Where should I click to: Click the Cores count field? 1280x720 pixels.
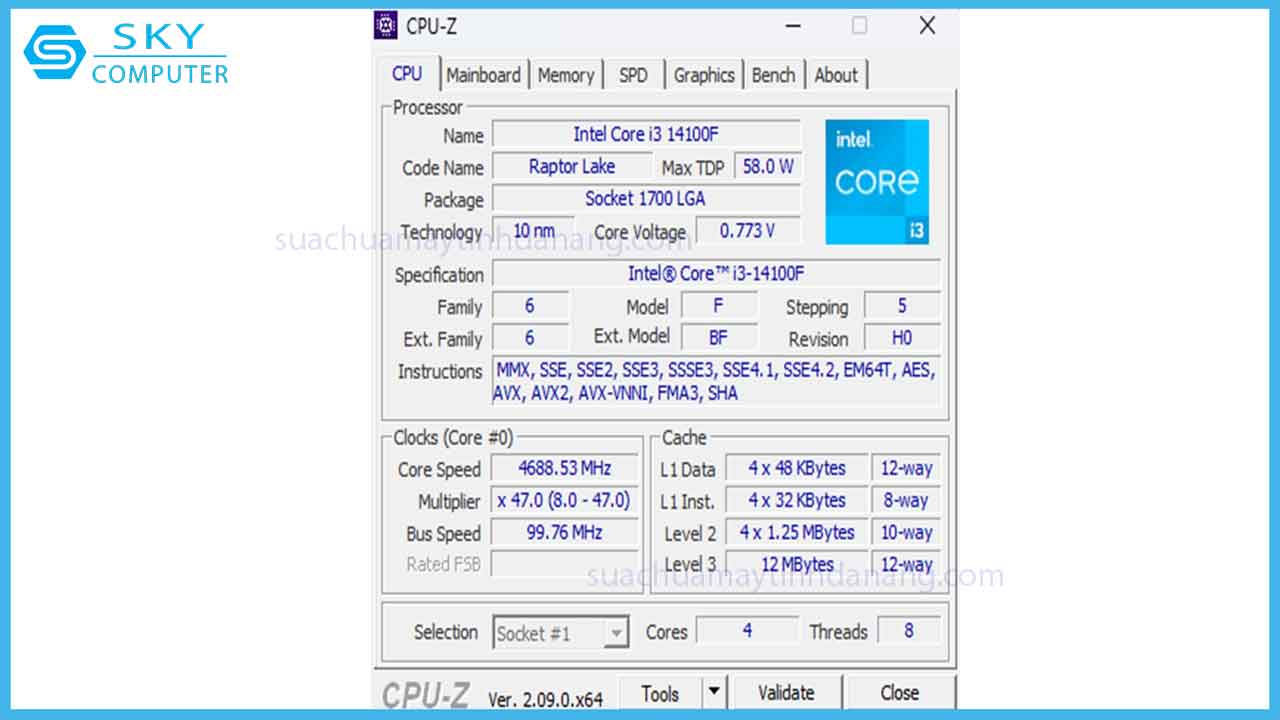tap(747, 631)
